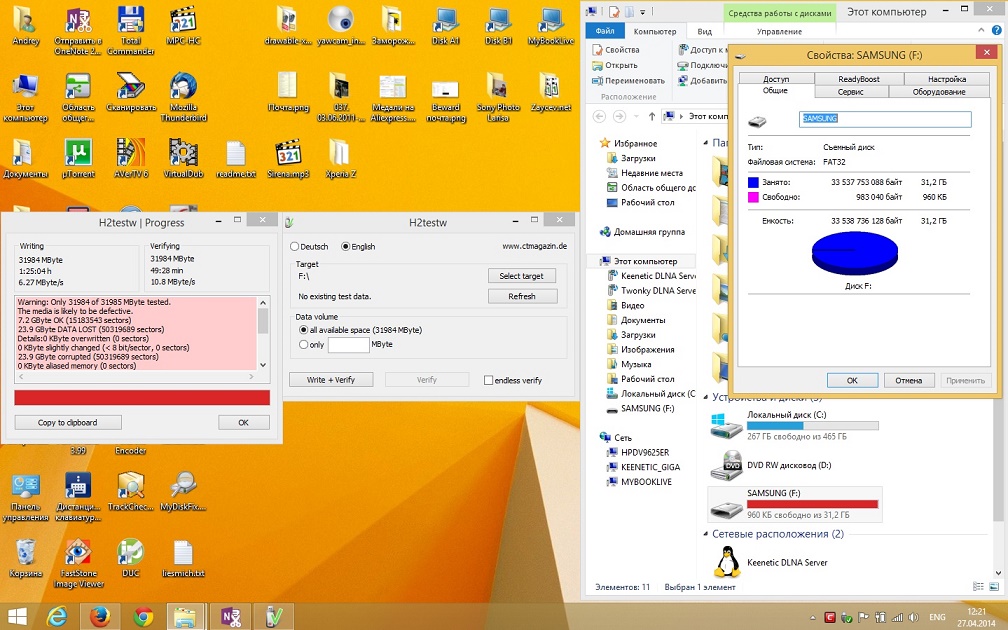Open FastStone Image Viewer shortcut
The height and width of the screenshot is (630, 1008).
[78, 563]
